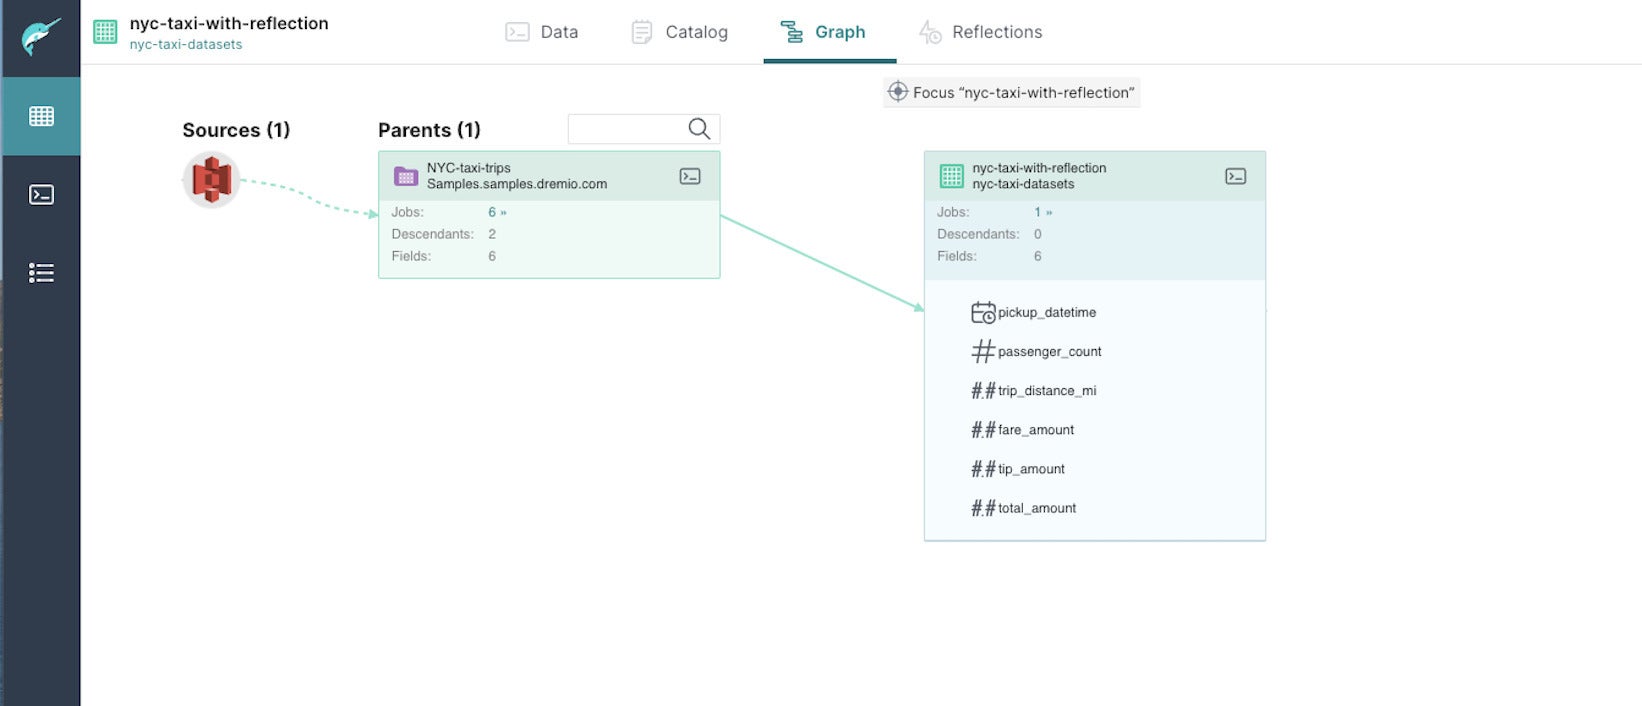Click the decimal icon of trip_distance_mi
The height and width of the screenshot is (706, 1642).
tap(983, 391)
